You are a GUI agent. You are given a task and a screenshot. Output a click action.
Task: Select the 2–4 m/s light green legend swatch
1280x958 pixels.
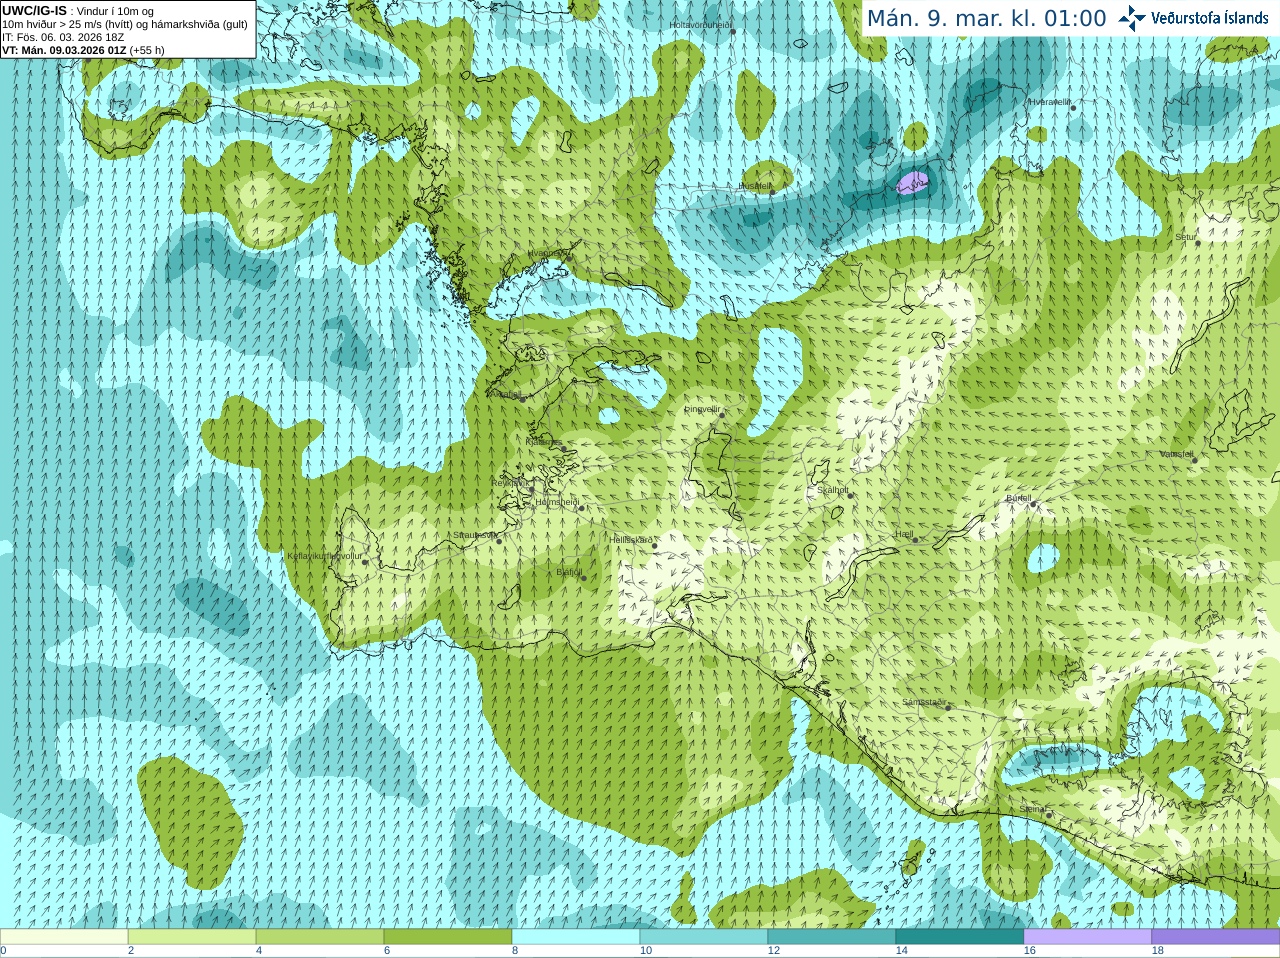pos(192,937)
